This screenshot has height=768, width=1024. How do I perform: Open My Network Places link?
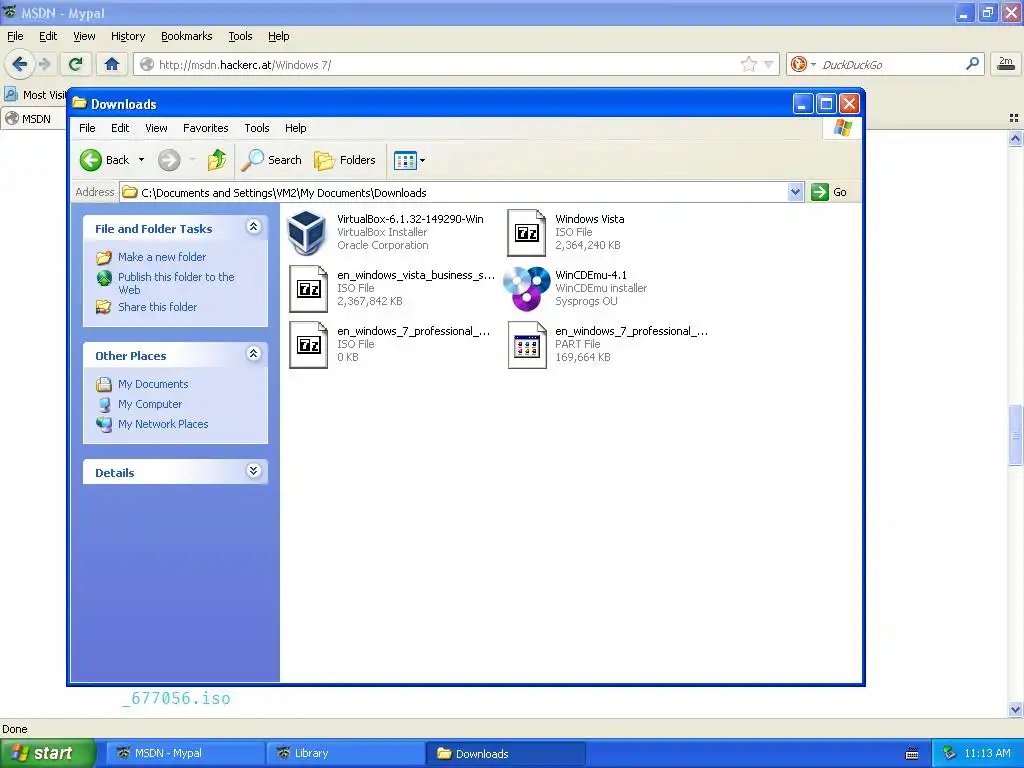163,424
